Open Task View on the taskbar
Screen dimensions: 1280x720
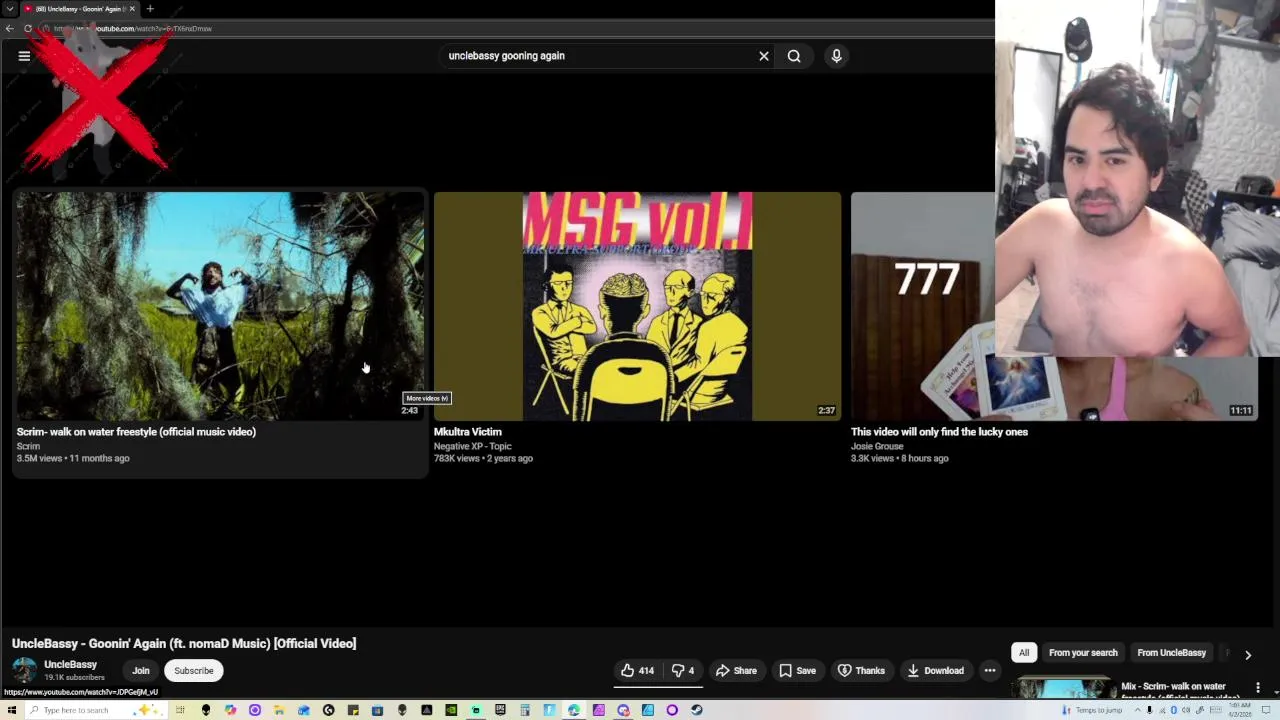click(x=181, y=710)
